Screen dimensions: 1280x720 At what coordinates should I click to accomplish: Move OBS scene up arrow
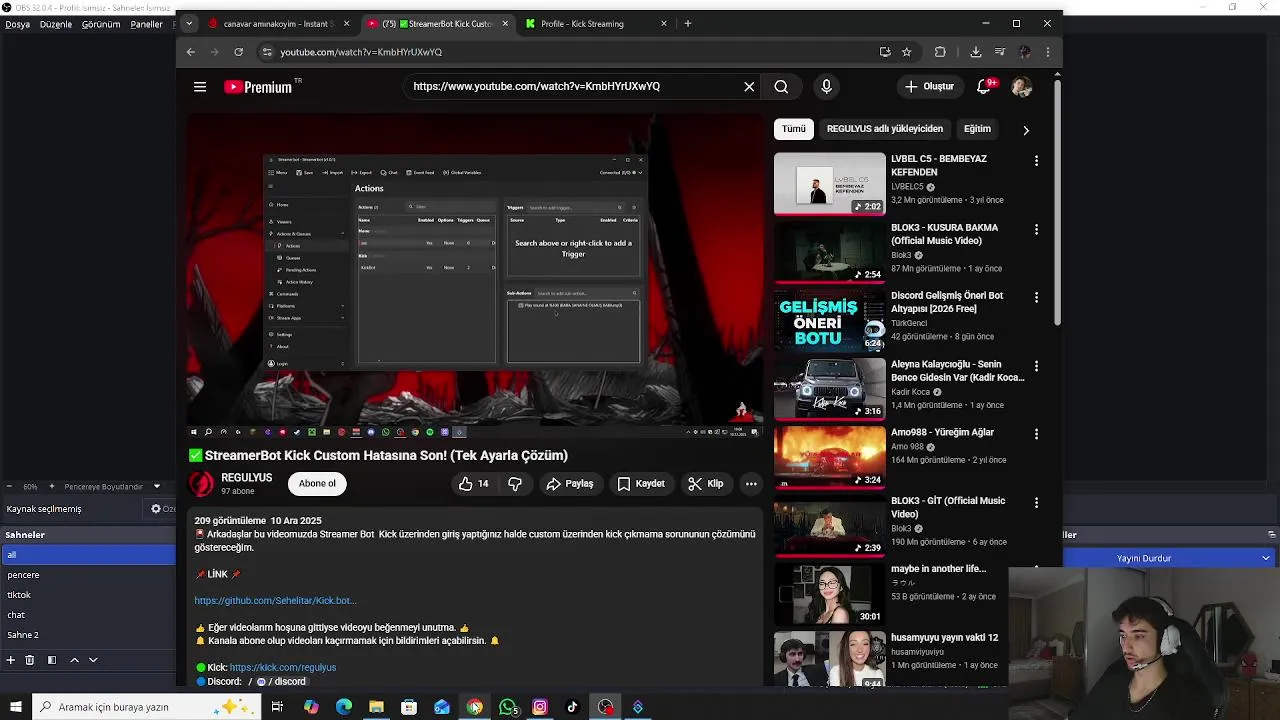pyautogui.click(x=74, y=660)
